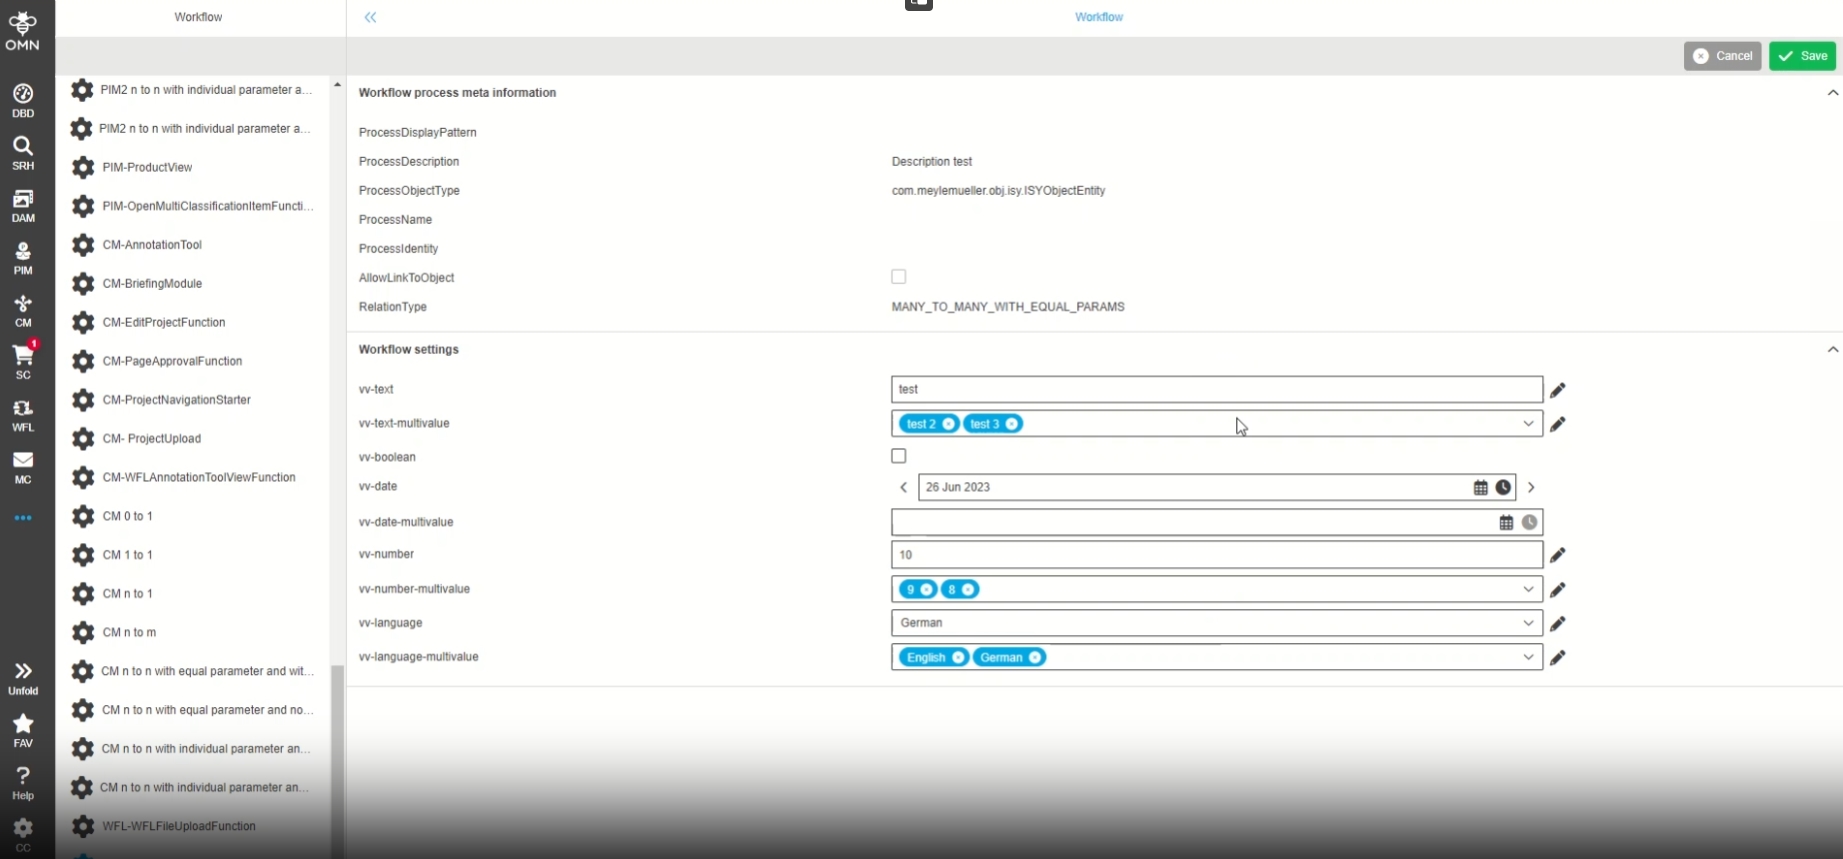The width and height of the screenshot is (1843, 859).
Task: Edit vv-number with pencil icon
Action: 1557,555
